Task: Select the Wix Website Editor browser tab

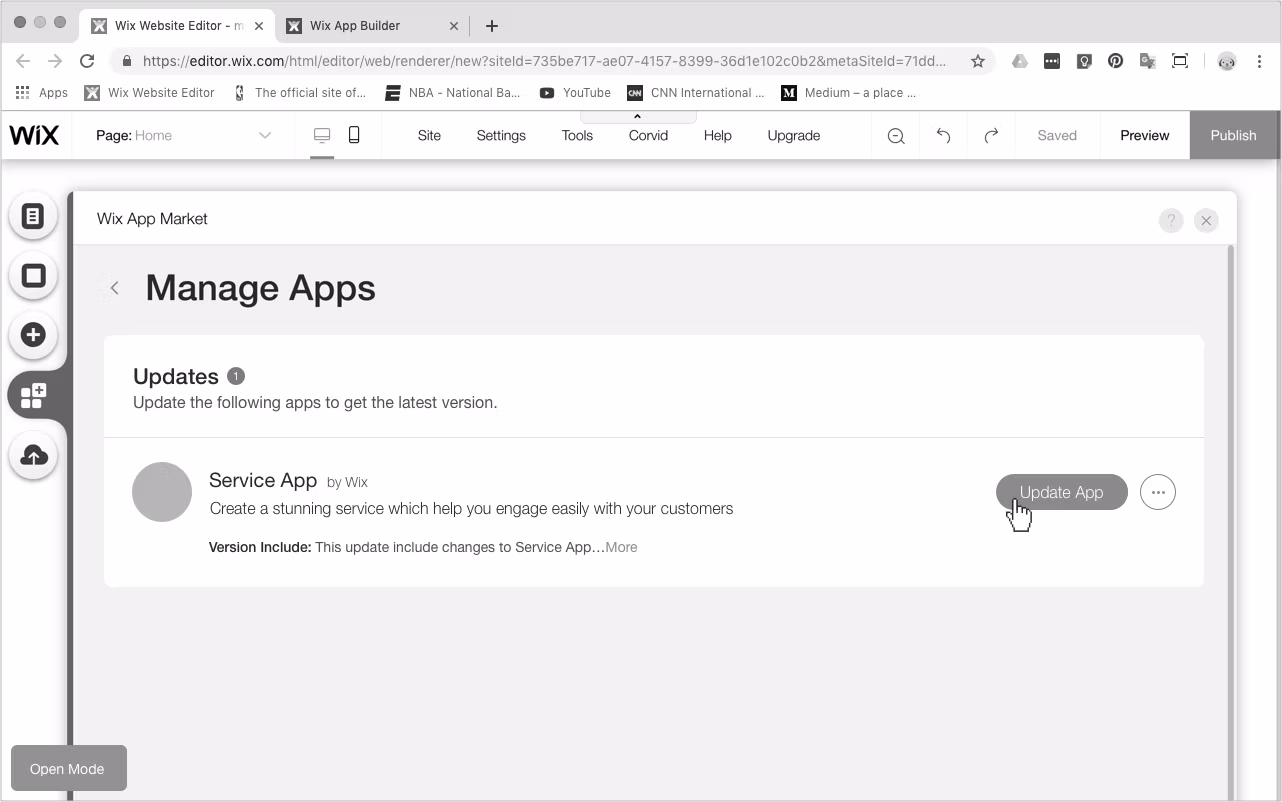Action: point(175,26)
